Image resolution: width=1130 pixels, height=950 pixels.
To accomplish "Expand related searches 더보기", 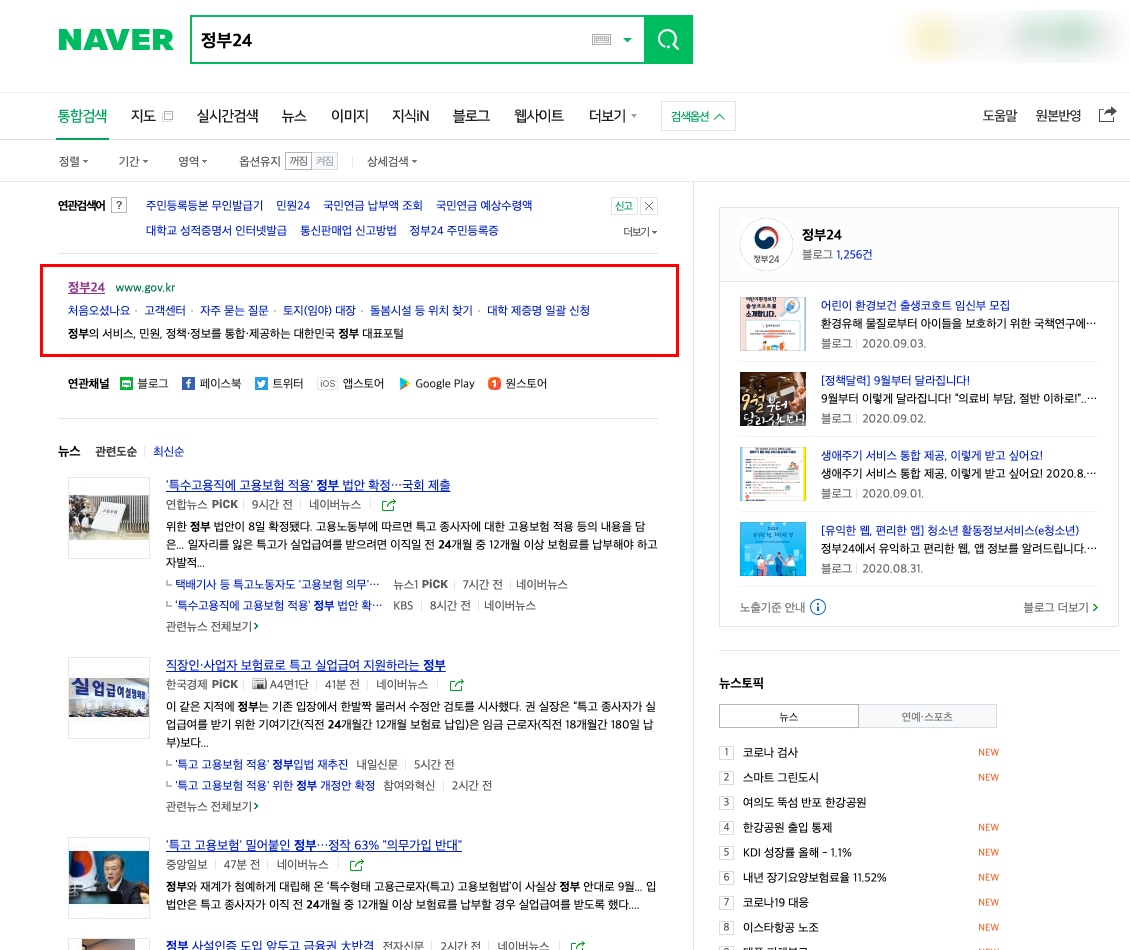I will coord(640,232).
